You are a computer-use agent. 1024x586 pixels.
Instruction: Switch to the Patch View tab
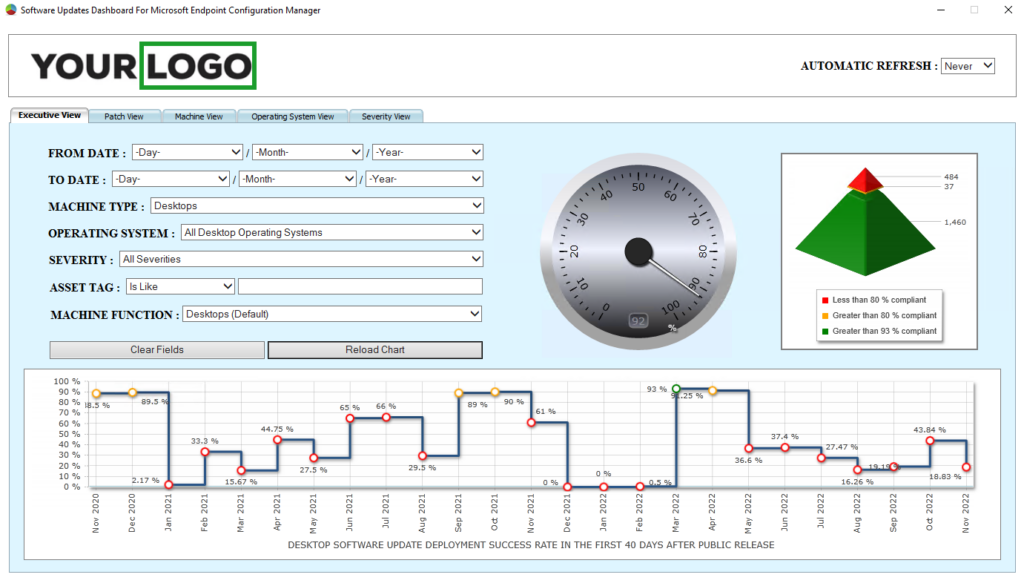pos(125,116)
